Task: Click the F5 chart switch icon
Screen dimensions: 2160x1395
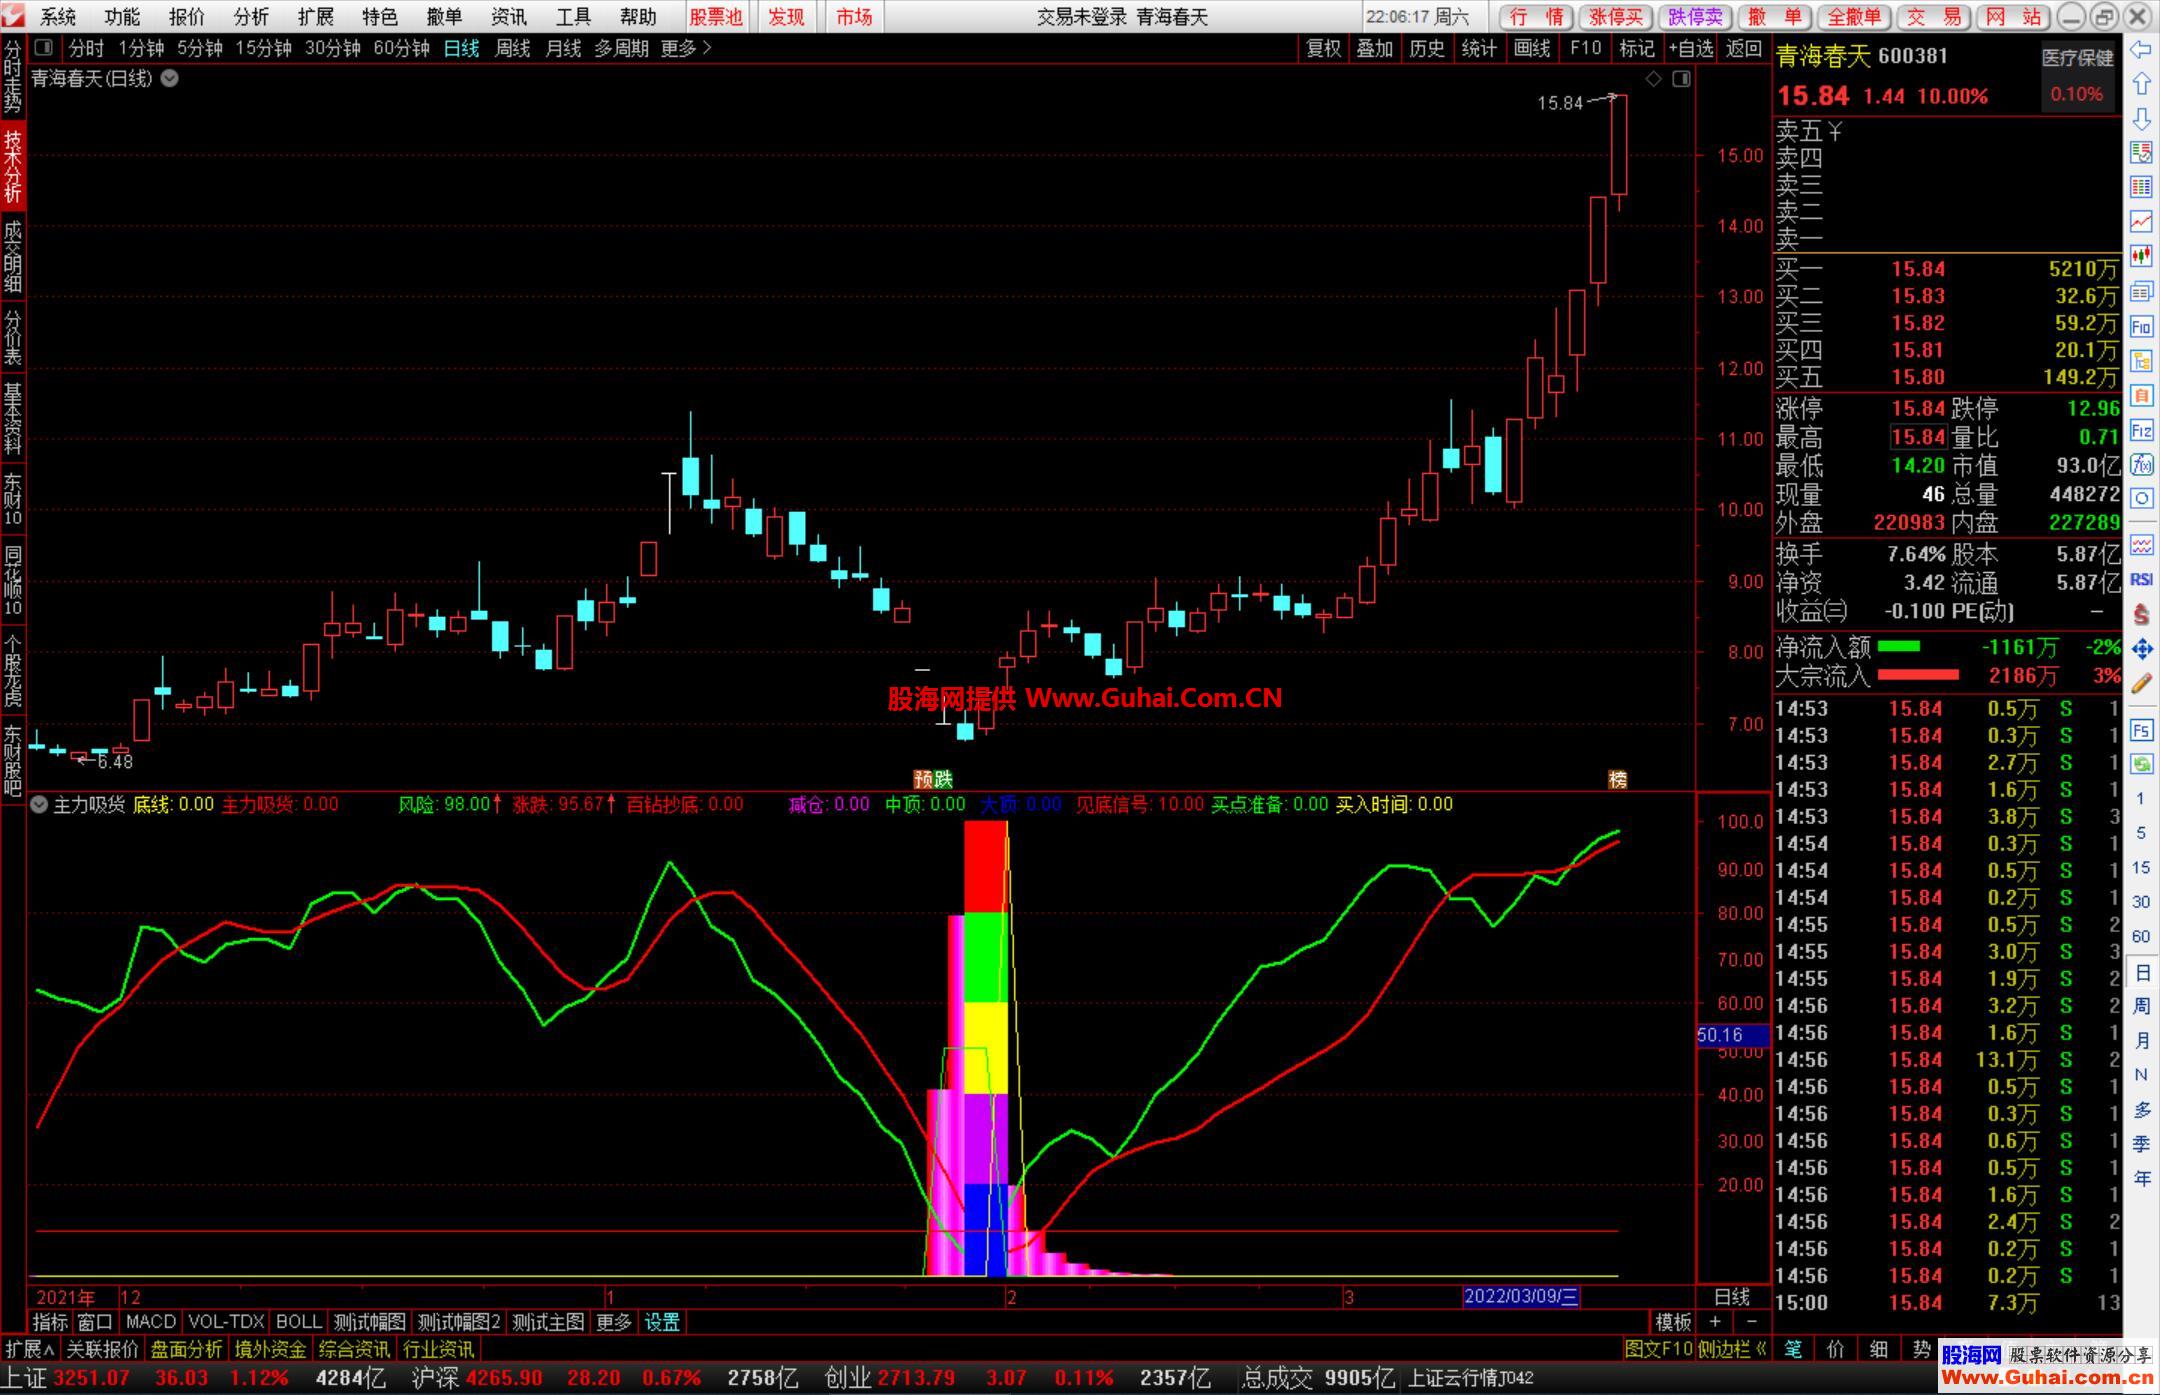Action: pyautogui.click(x=2141, y=730)
